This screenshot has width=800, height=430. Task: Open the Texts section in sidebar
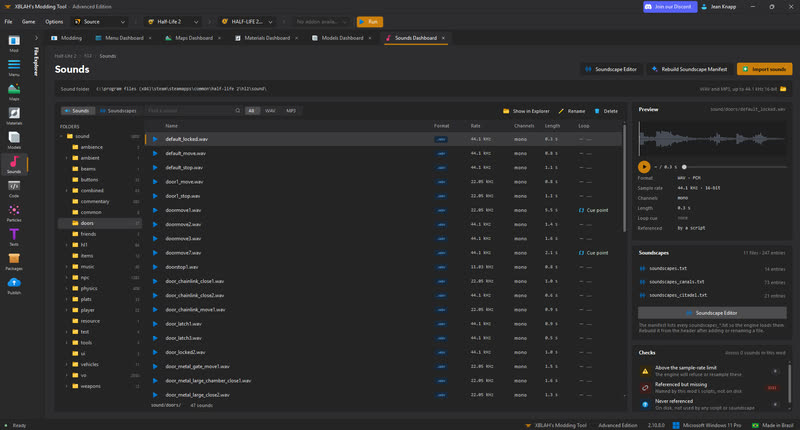(14, 237)
